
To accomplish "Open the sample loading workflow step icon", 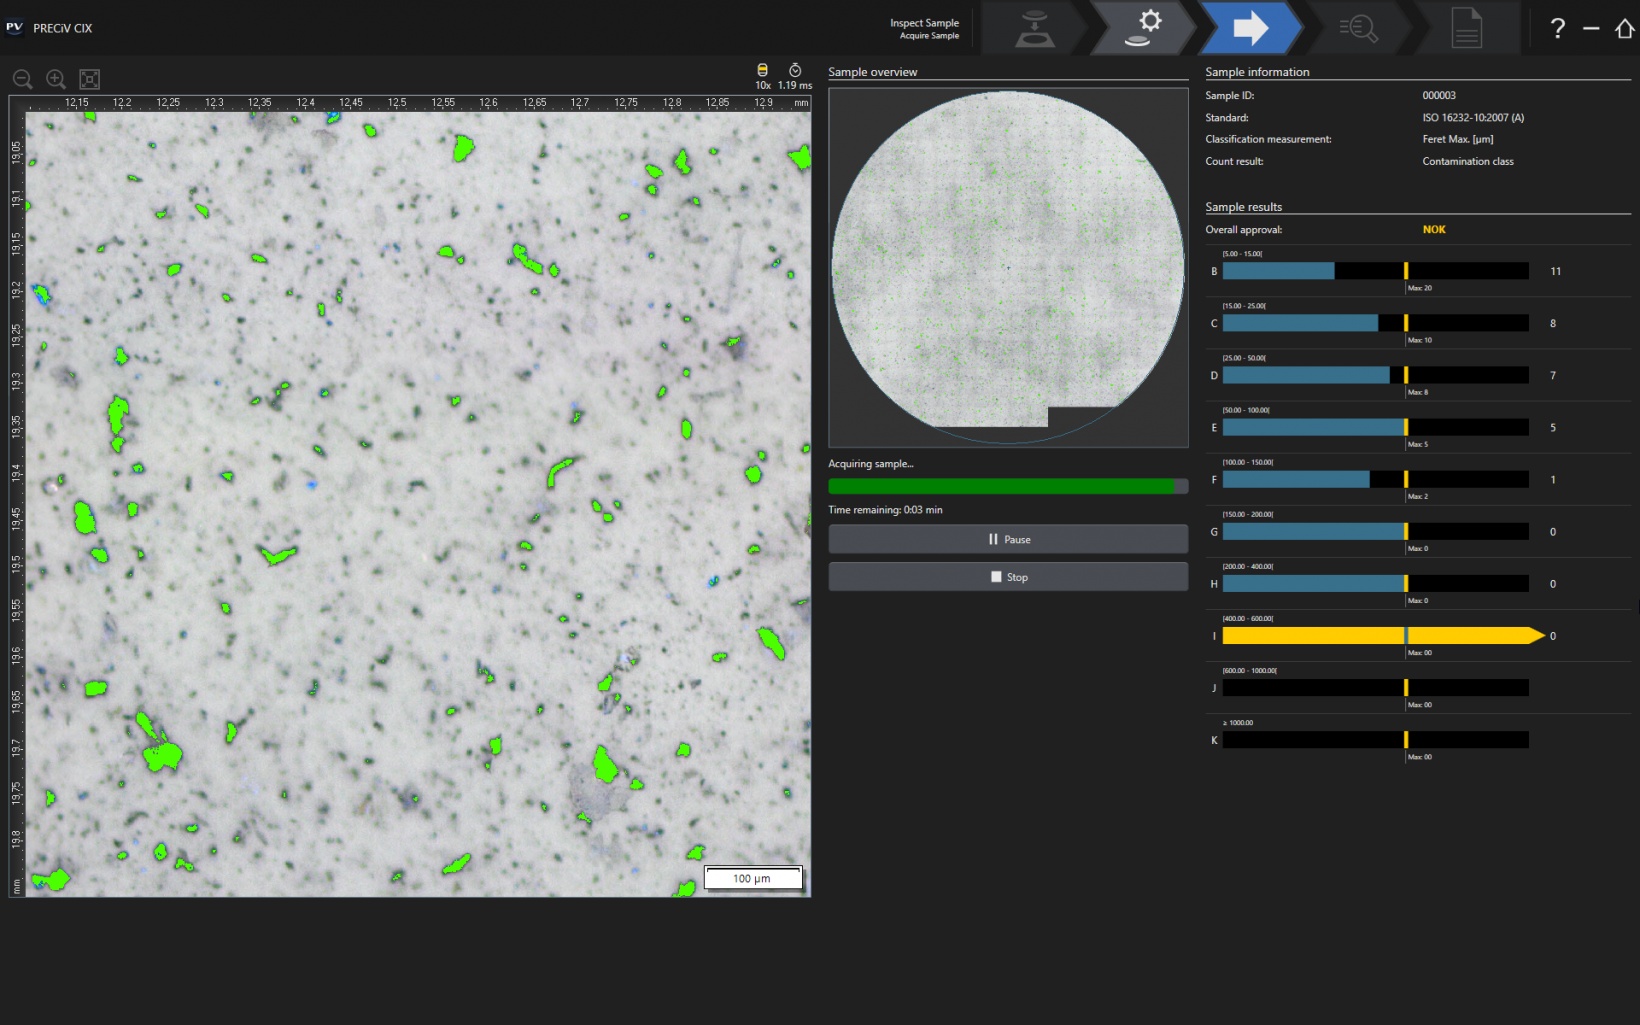I will (x=1035, y=27).
